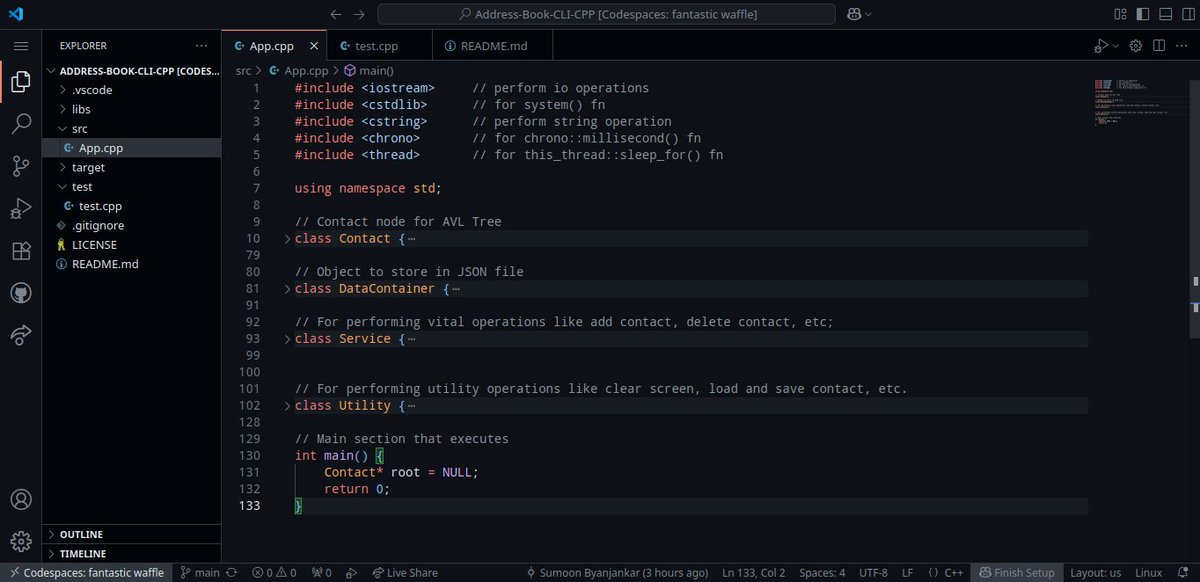Screen dimensions: 1200x582
Task: Open errors and warnings count in status bar
Action: pyautogui.click(x=274, y=573)
